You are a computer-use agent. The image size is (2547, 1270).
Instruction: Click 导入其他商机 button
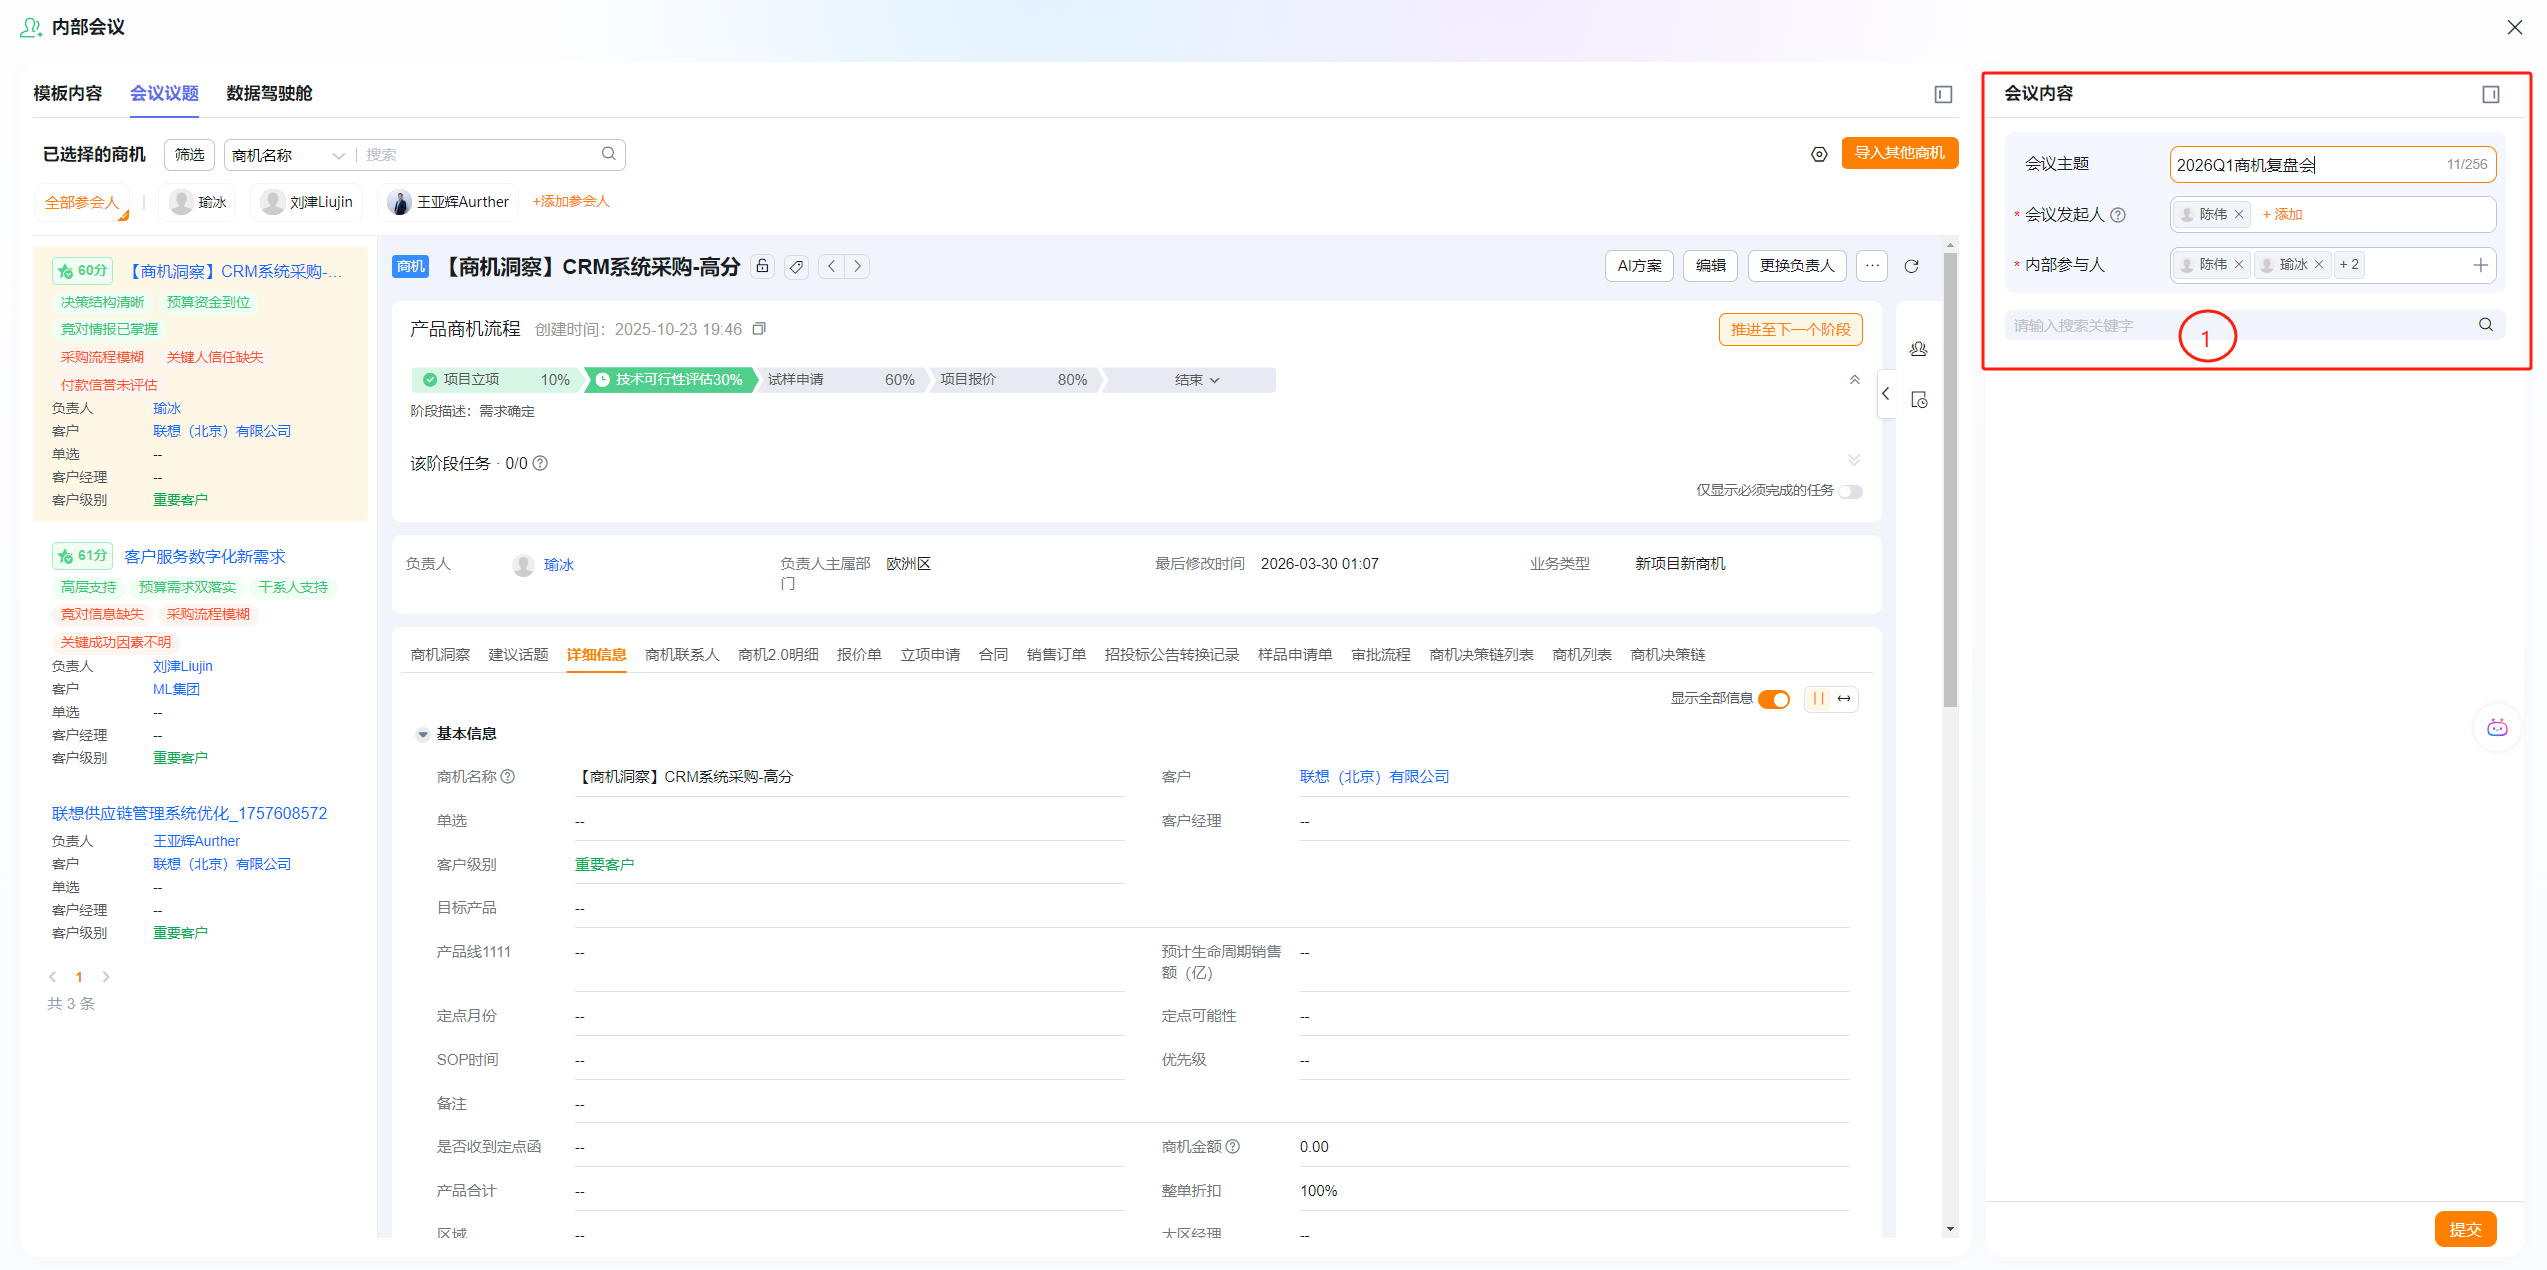point(1899,153)
